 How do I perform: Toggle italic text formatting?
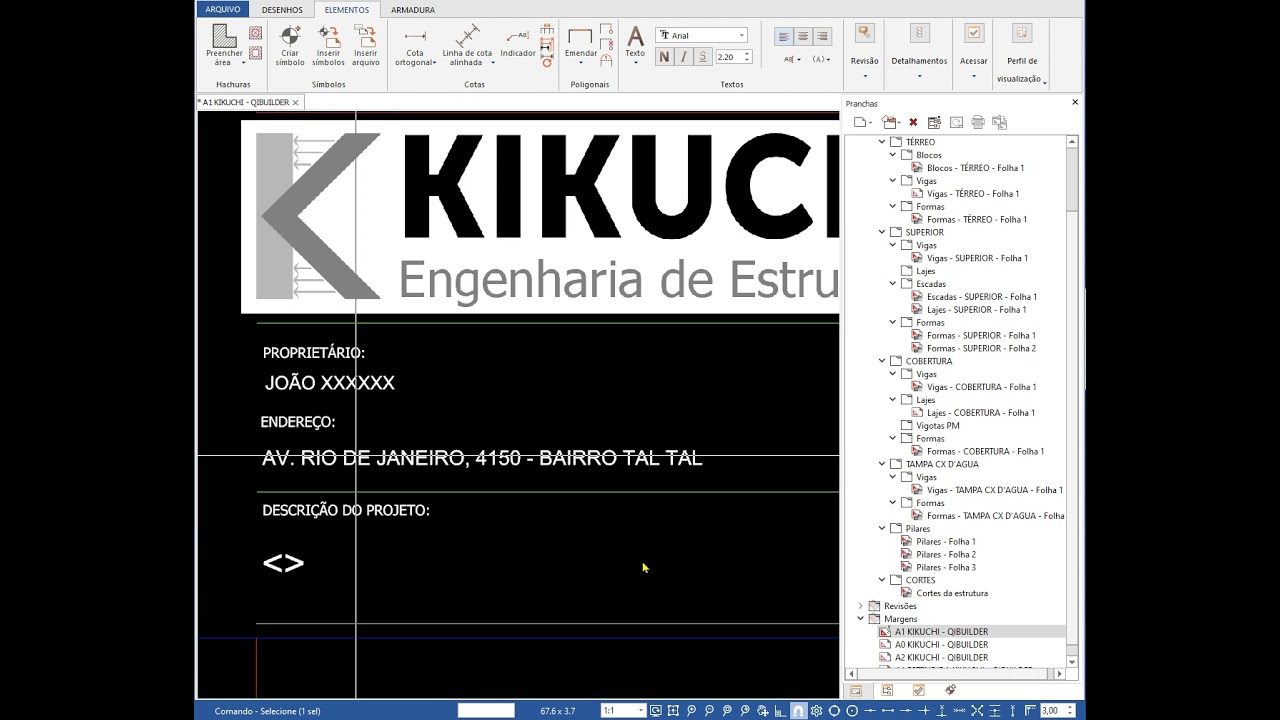683,57
